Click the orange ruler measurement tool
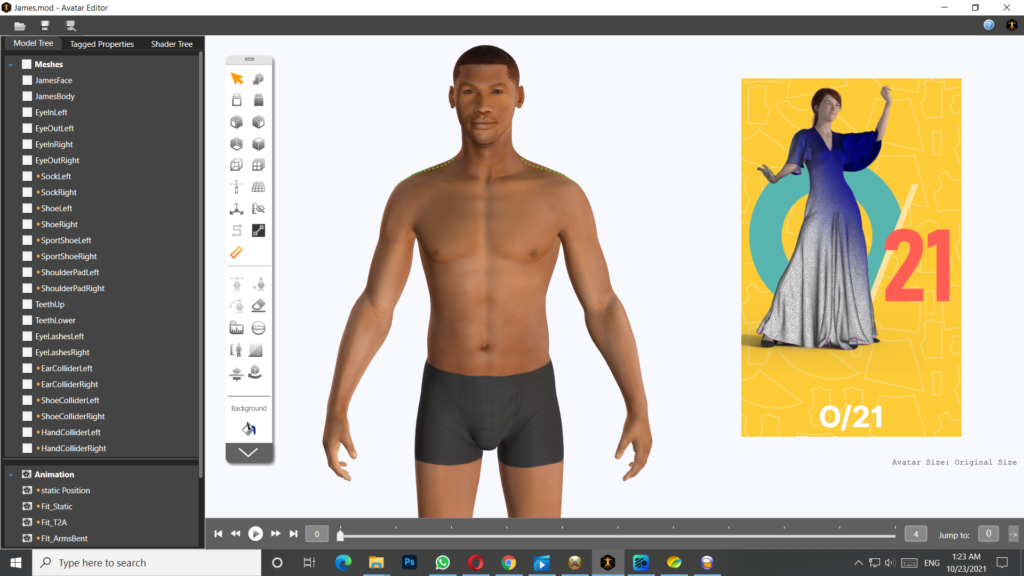Image resolution: width=1024 pixels, height=576 pixels. click(x=237, y=252)
